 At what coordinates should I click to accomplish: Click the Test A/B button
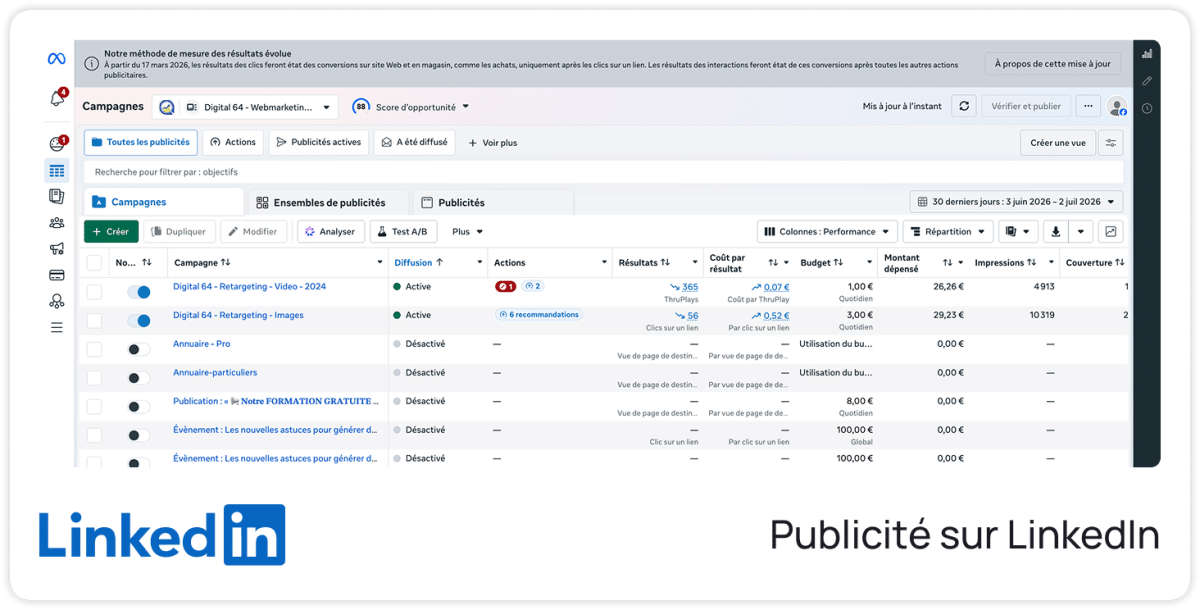point(403,232)
